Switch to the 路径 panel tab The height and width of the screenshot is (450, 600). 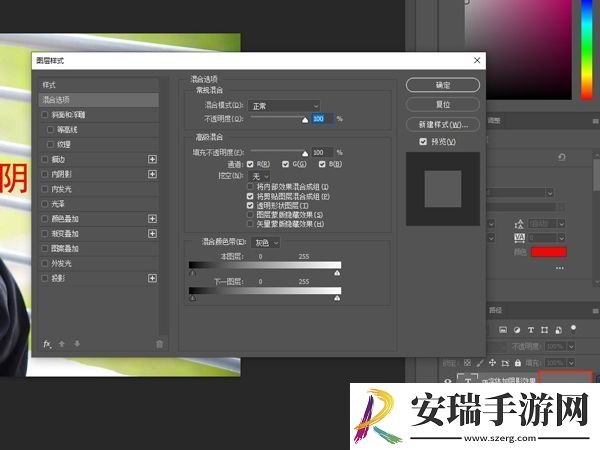(496, 310)
